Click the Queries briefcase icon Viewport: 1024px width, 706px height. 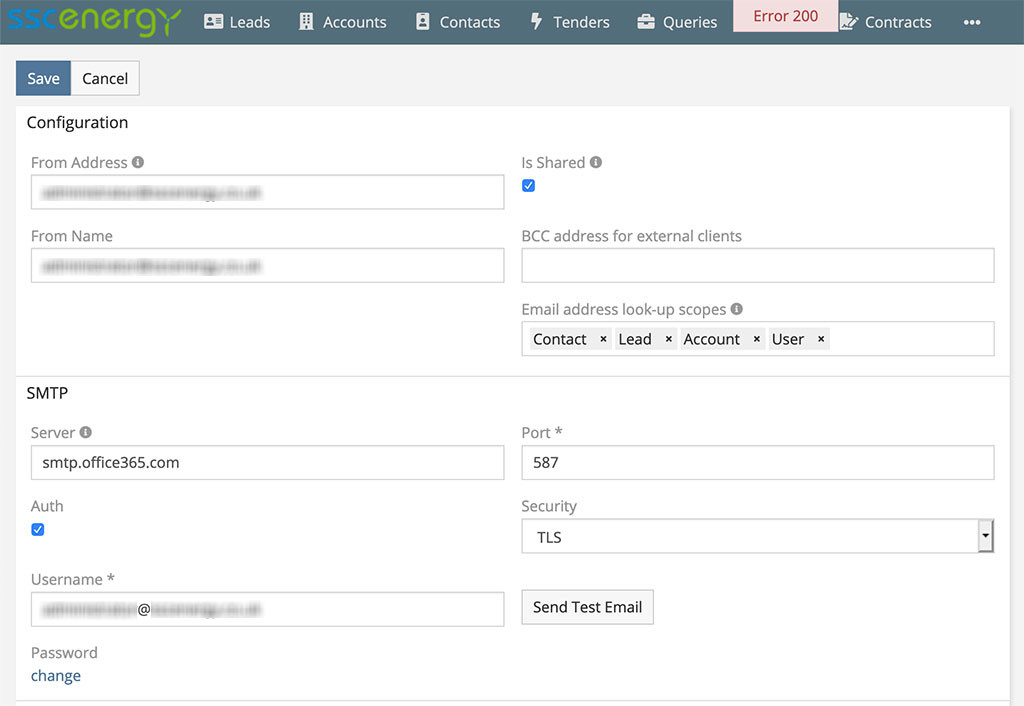(646, 21)
